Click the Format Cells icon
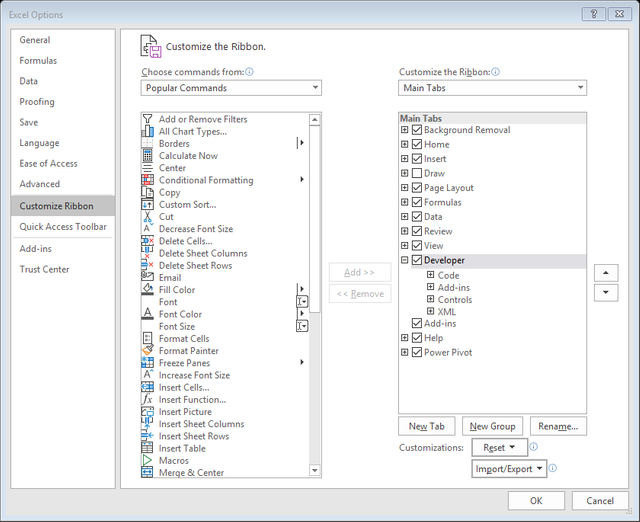 (x=147, y=338)
